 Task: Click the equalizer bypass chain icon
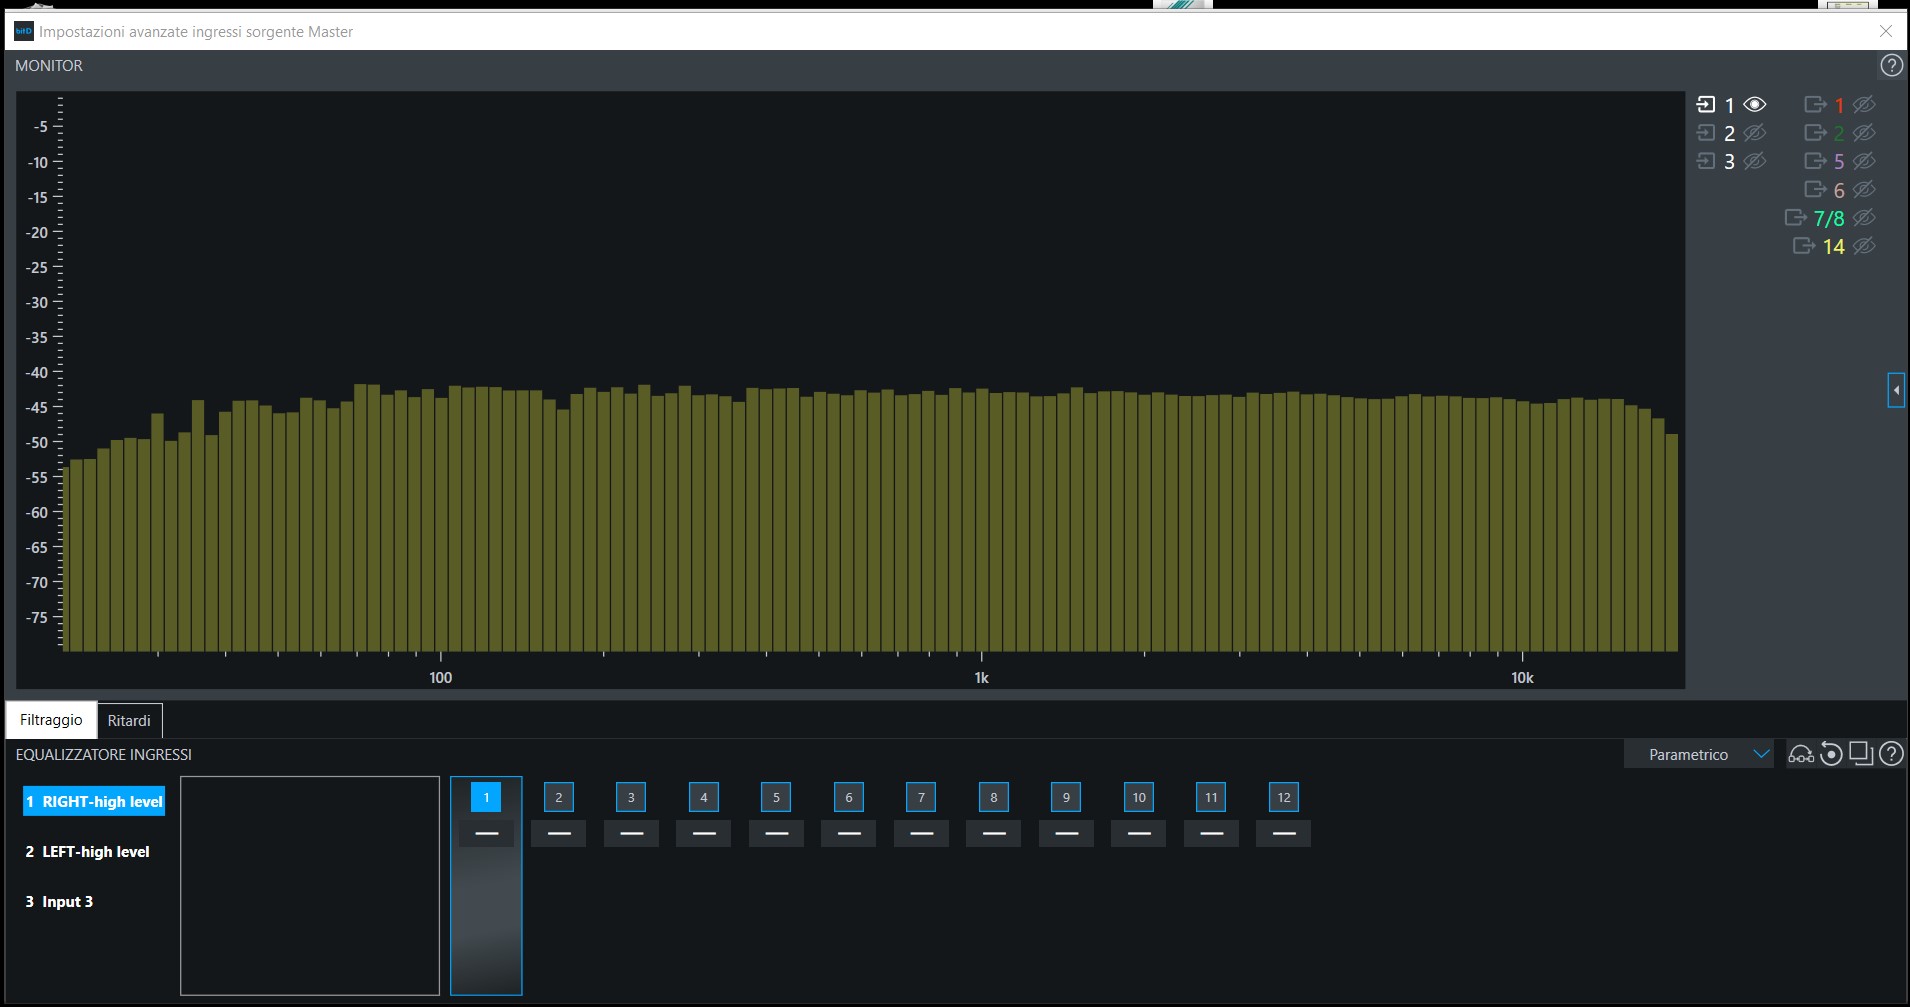click(x=1801, y=754)
